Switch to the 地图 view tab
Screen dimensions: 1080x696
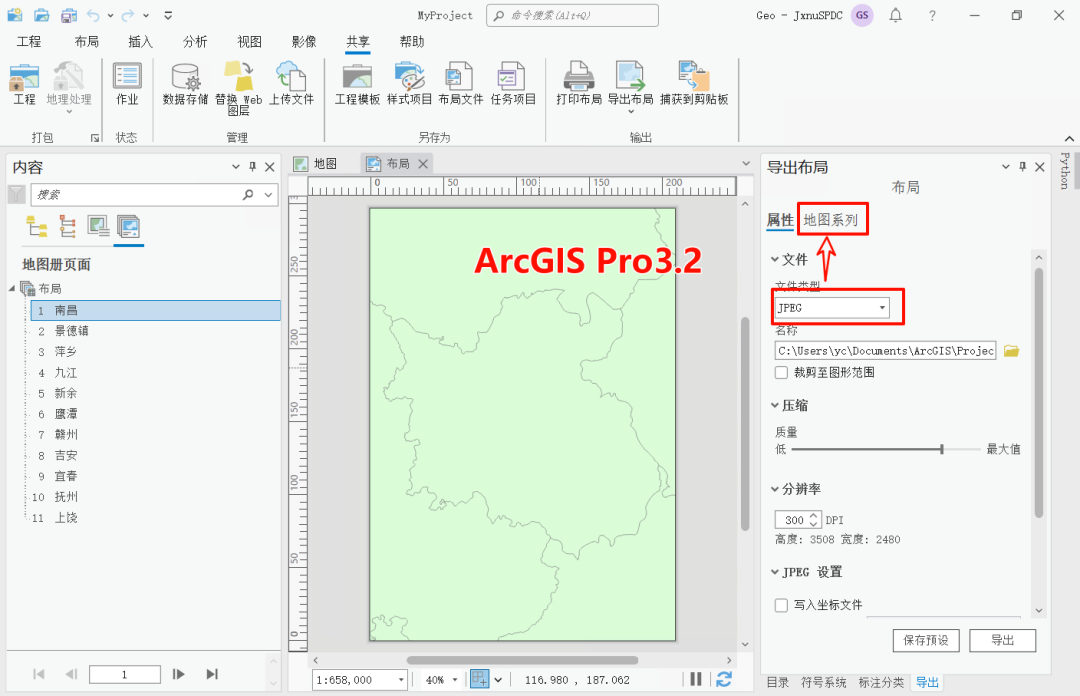click(x=317, y=163)
